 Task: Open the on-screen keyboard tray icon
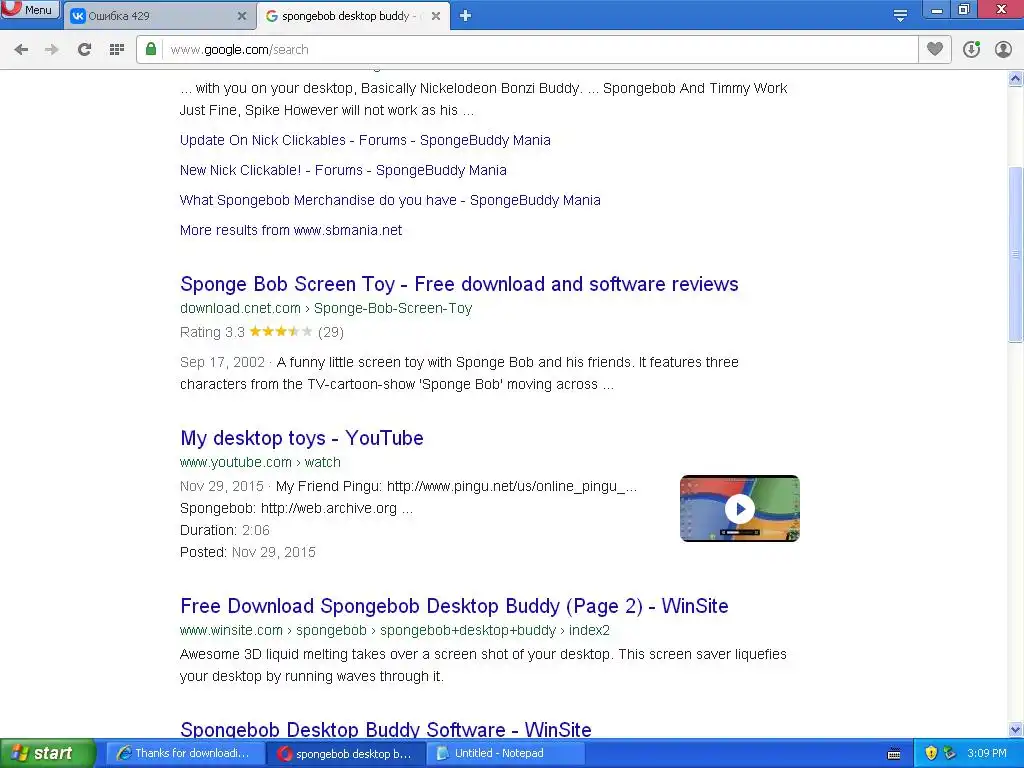point(894,754)
